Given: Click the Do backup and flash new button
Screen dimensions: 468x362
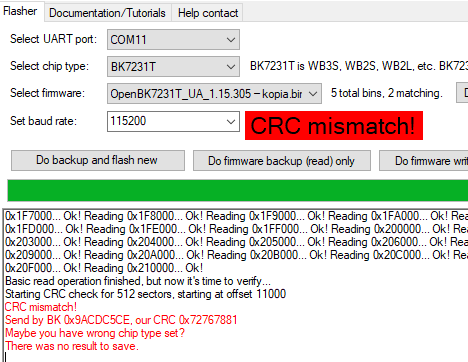Looking at the screenshot, I should [98, 160].
